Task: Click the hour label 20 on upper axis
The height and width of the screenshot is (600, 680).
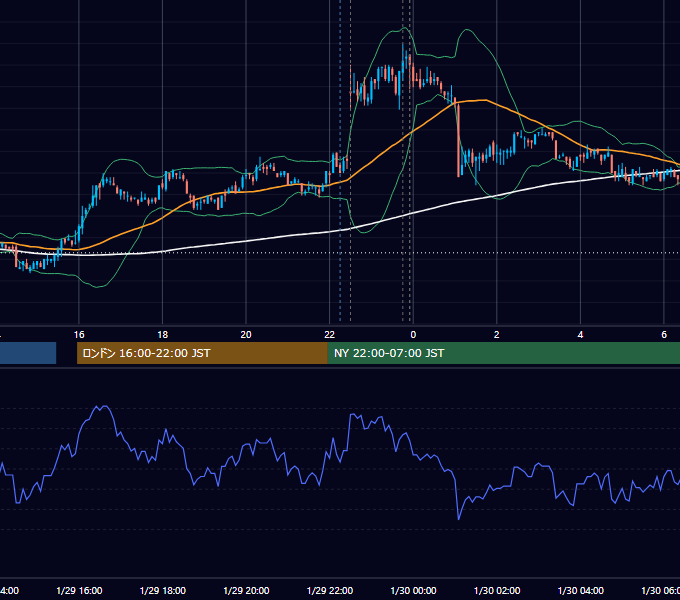Action: (246, 335)
